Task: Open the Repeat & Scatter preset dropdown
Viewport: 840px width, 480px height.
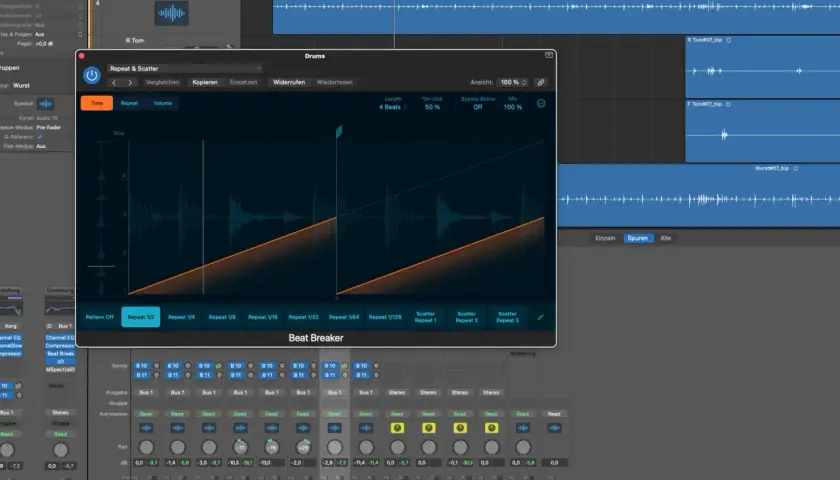Action: [184, 69]
